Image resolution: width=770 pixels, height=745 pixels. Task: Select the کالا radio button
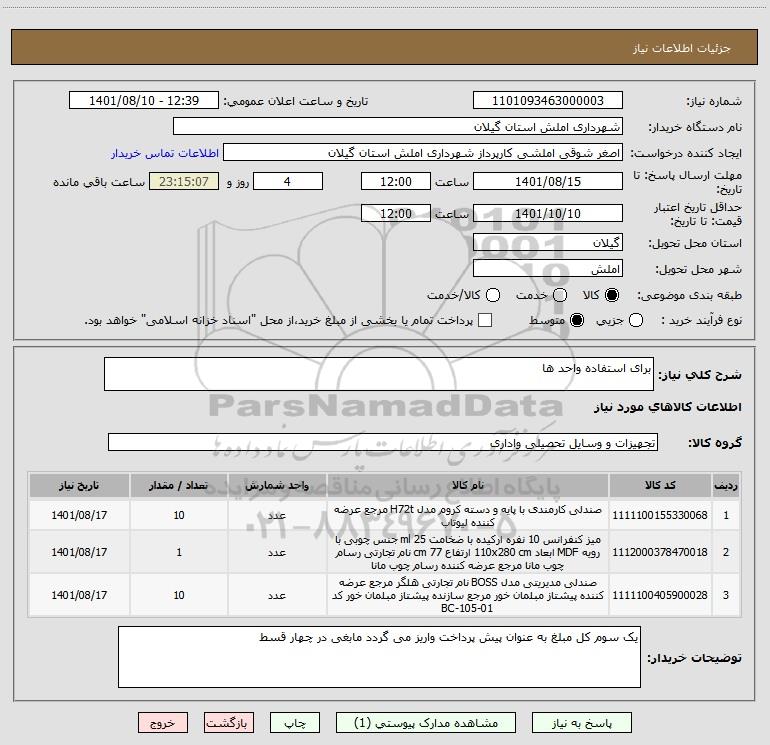[611, 295]
